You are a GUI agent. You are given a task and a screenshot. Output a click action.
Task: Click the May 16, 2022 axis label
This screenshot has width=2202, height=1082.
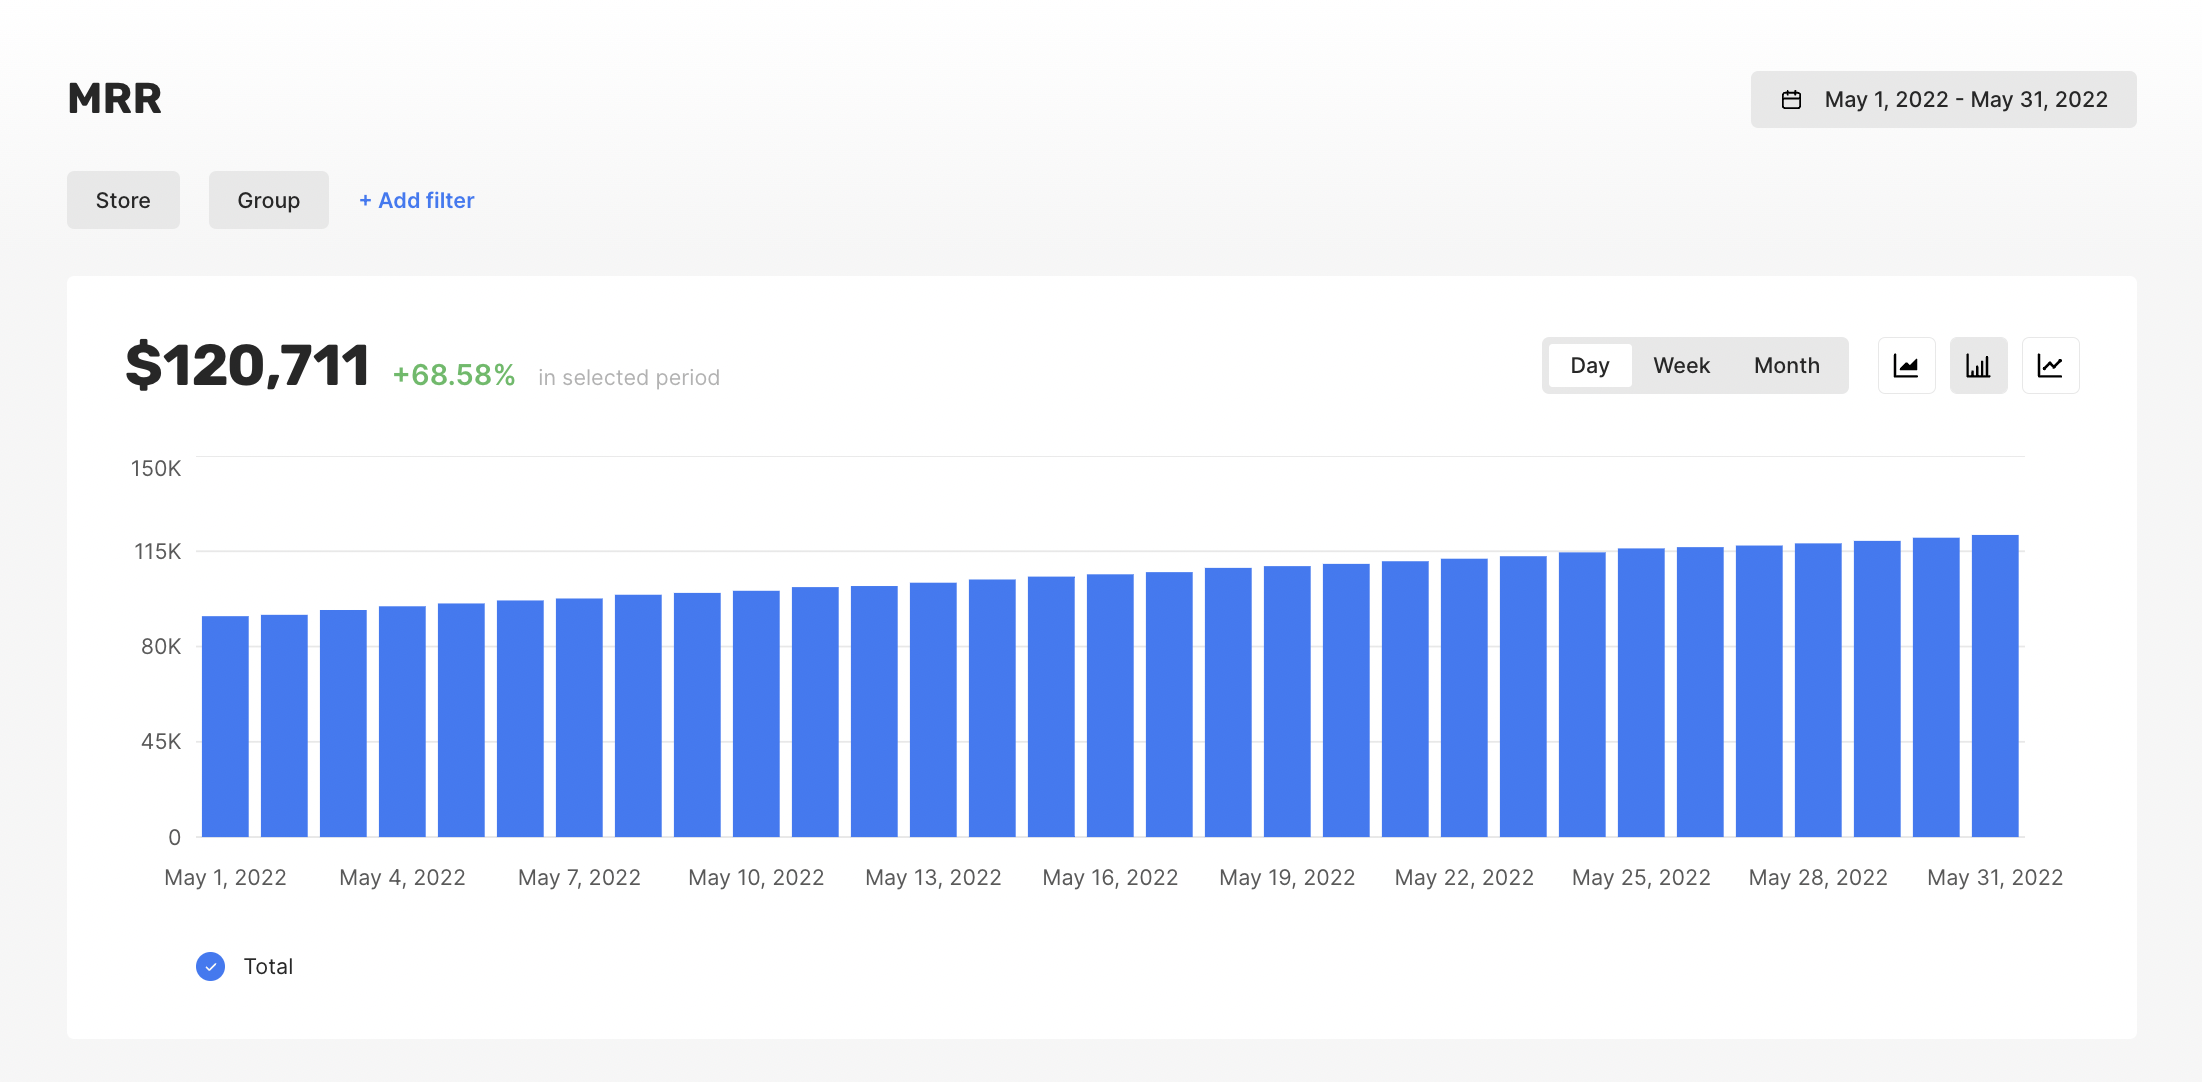pos(1110,877)
